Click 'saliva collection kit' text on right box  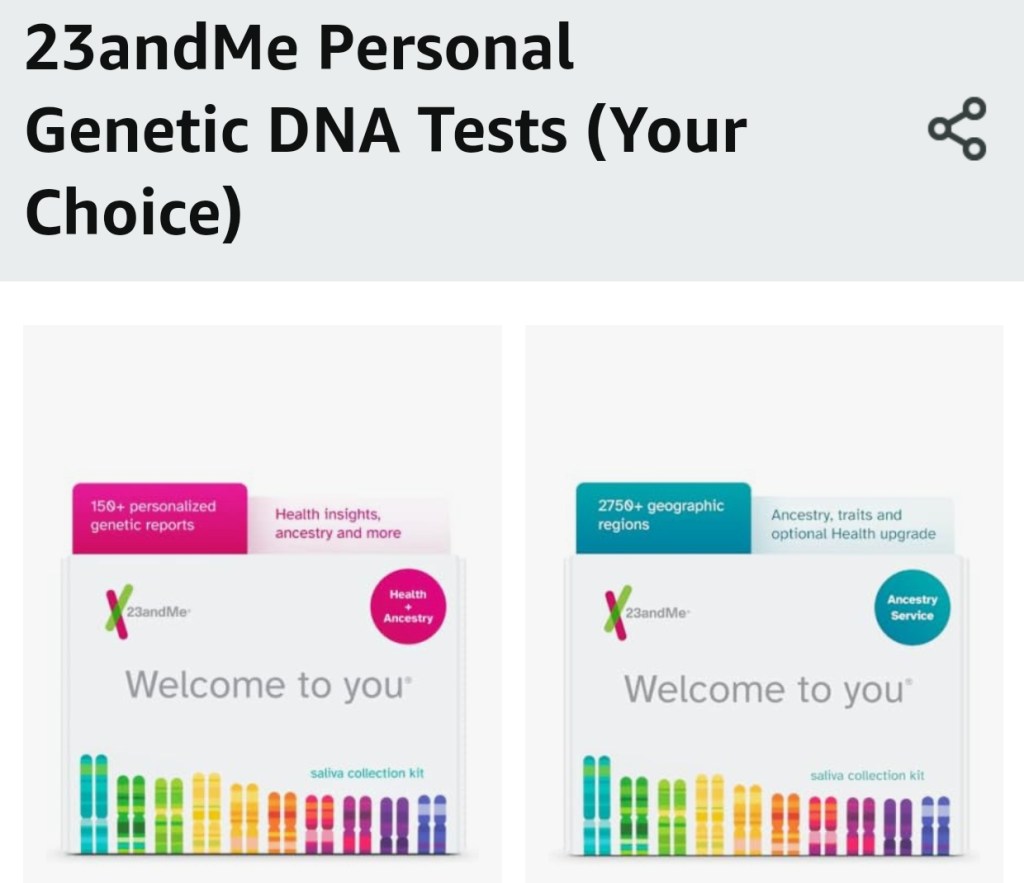(x=866, y=775)
